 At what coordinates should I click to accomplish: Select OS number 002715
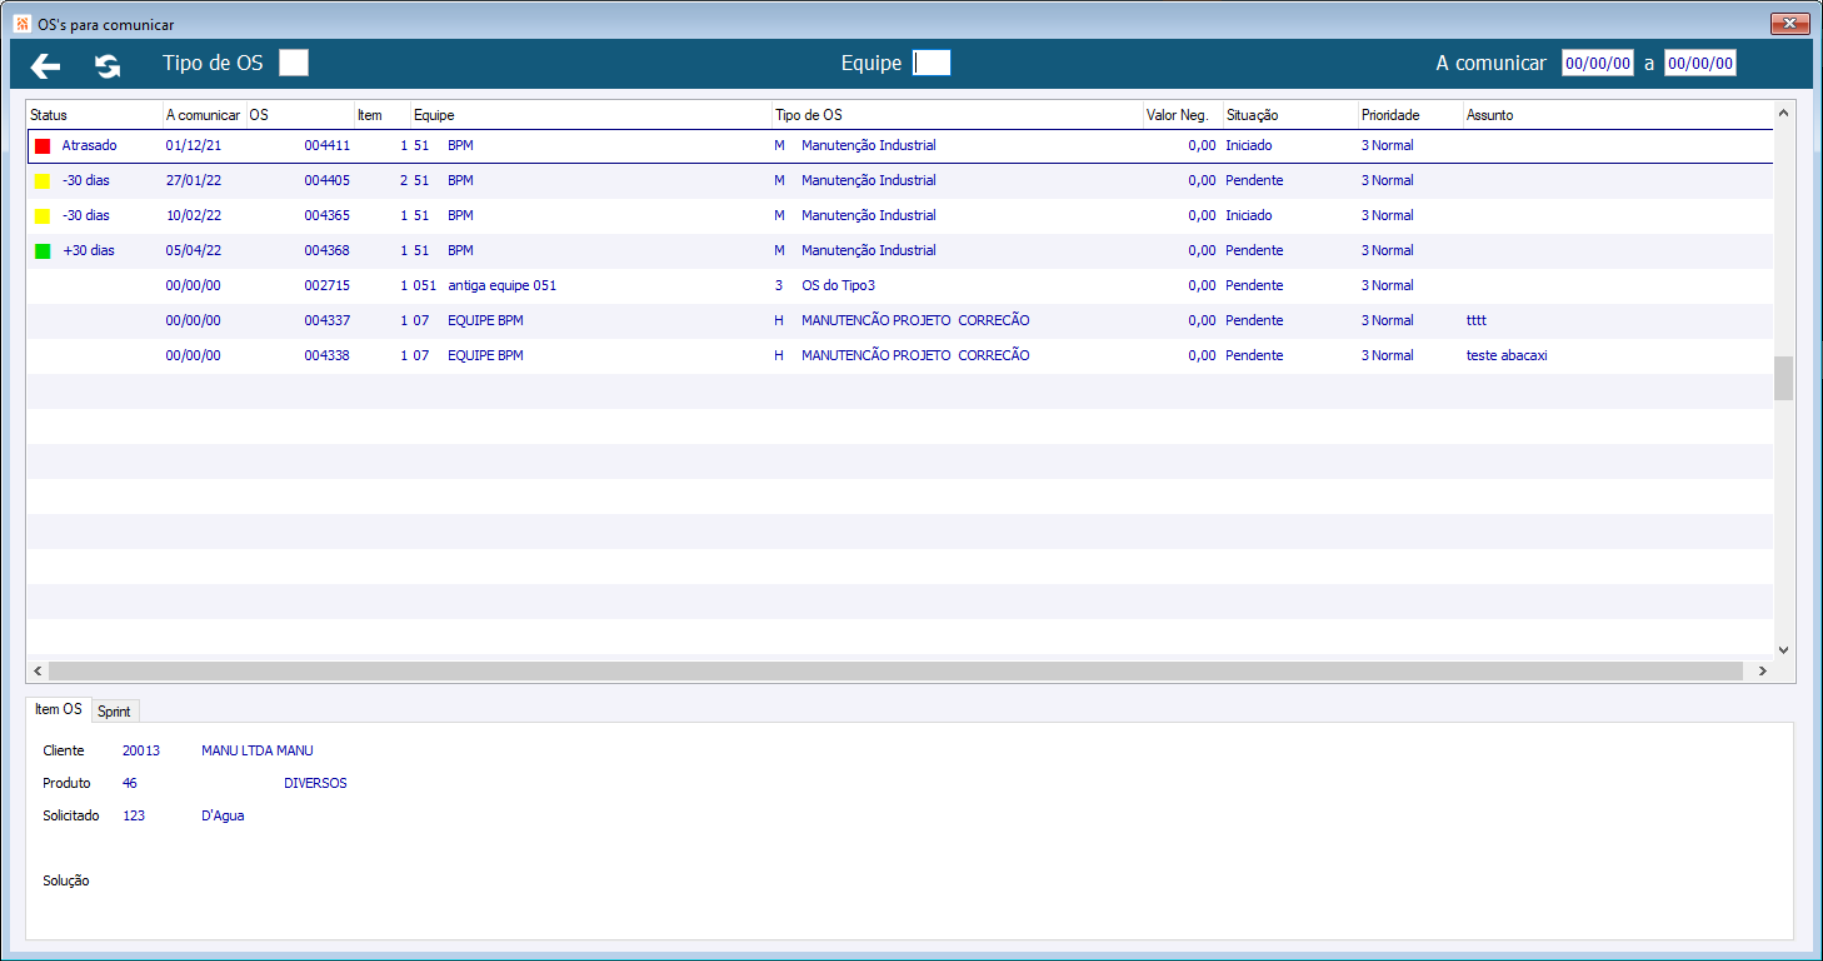tap(327, 286)
